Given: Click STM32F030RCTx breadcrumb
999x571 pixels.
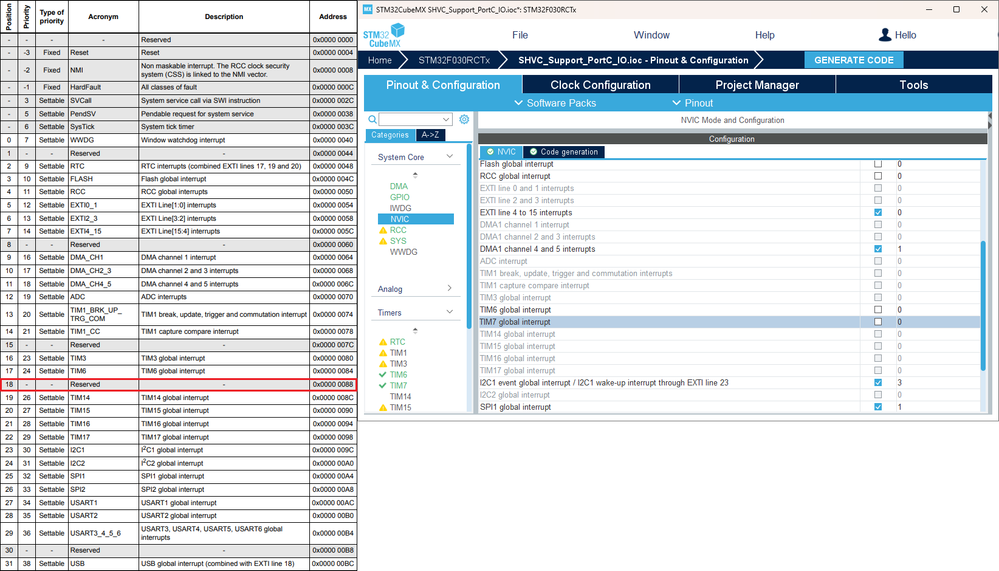Looking at the screenshot, I should [454, 60].
